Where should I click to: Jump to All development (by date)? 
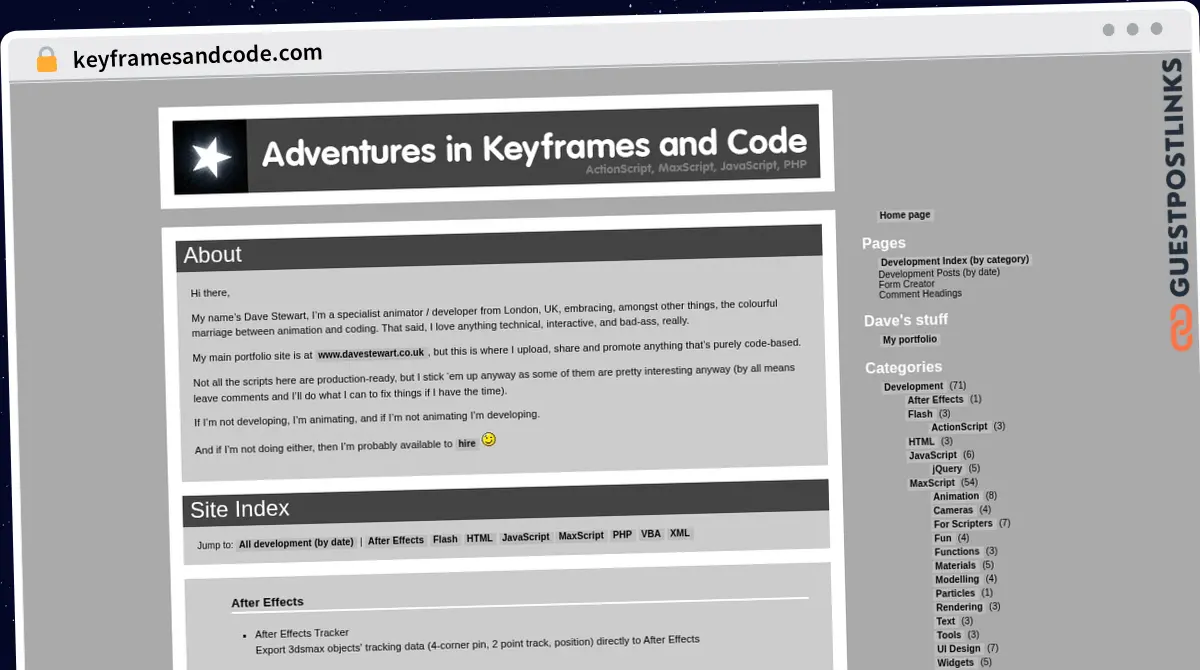tap(296, 543)
